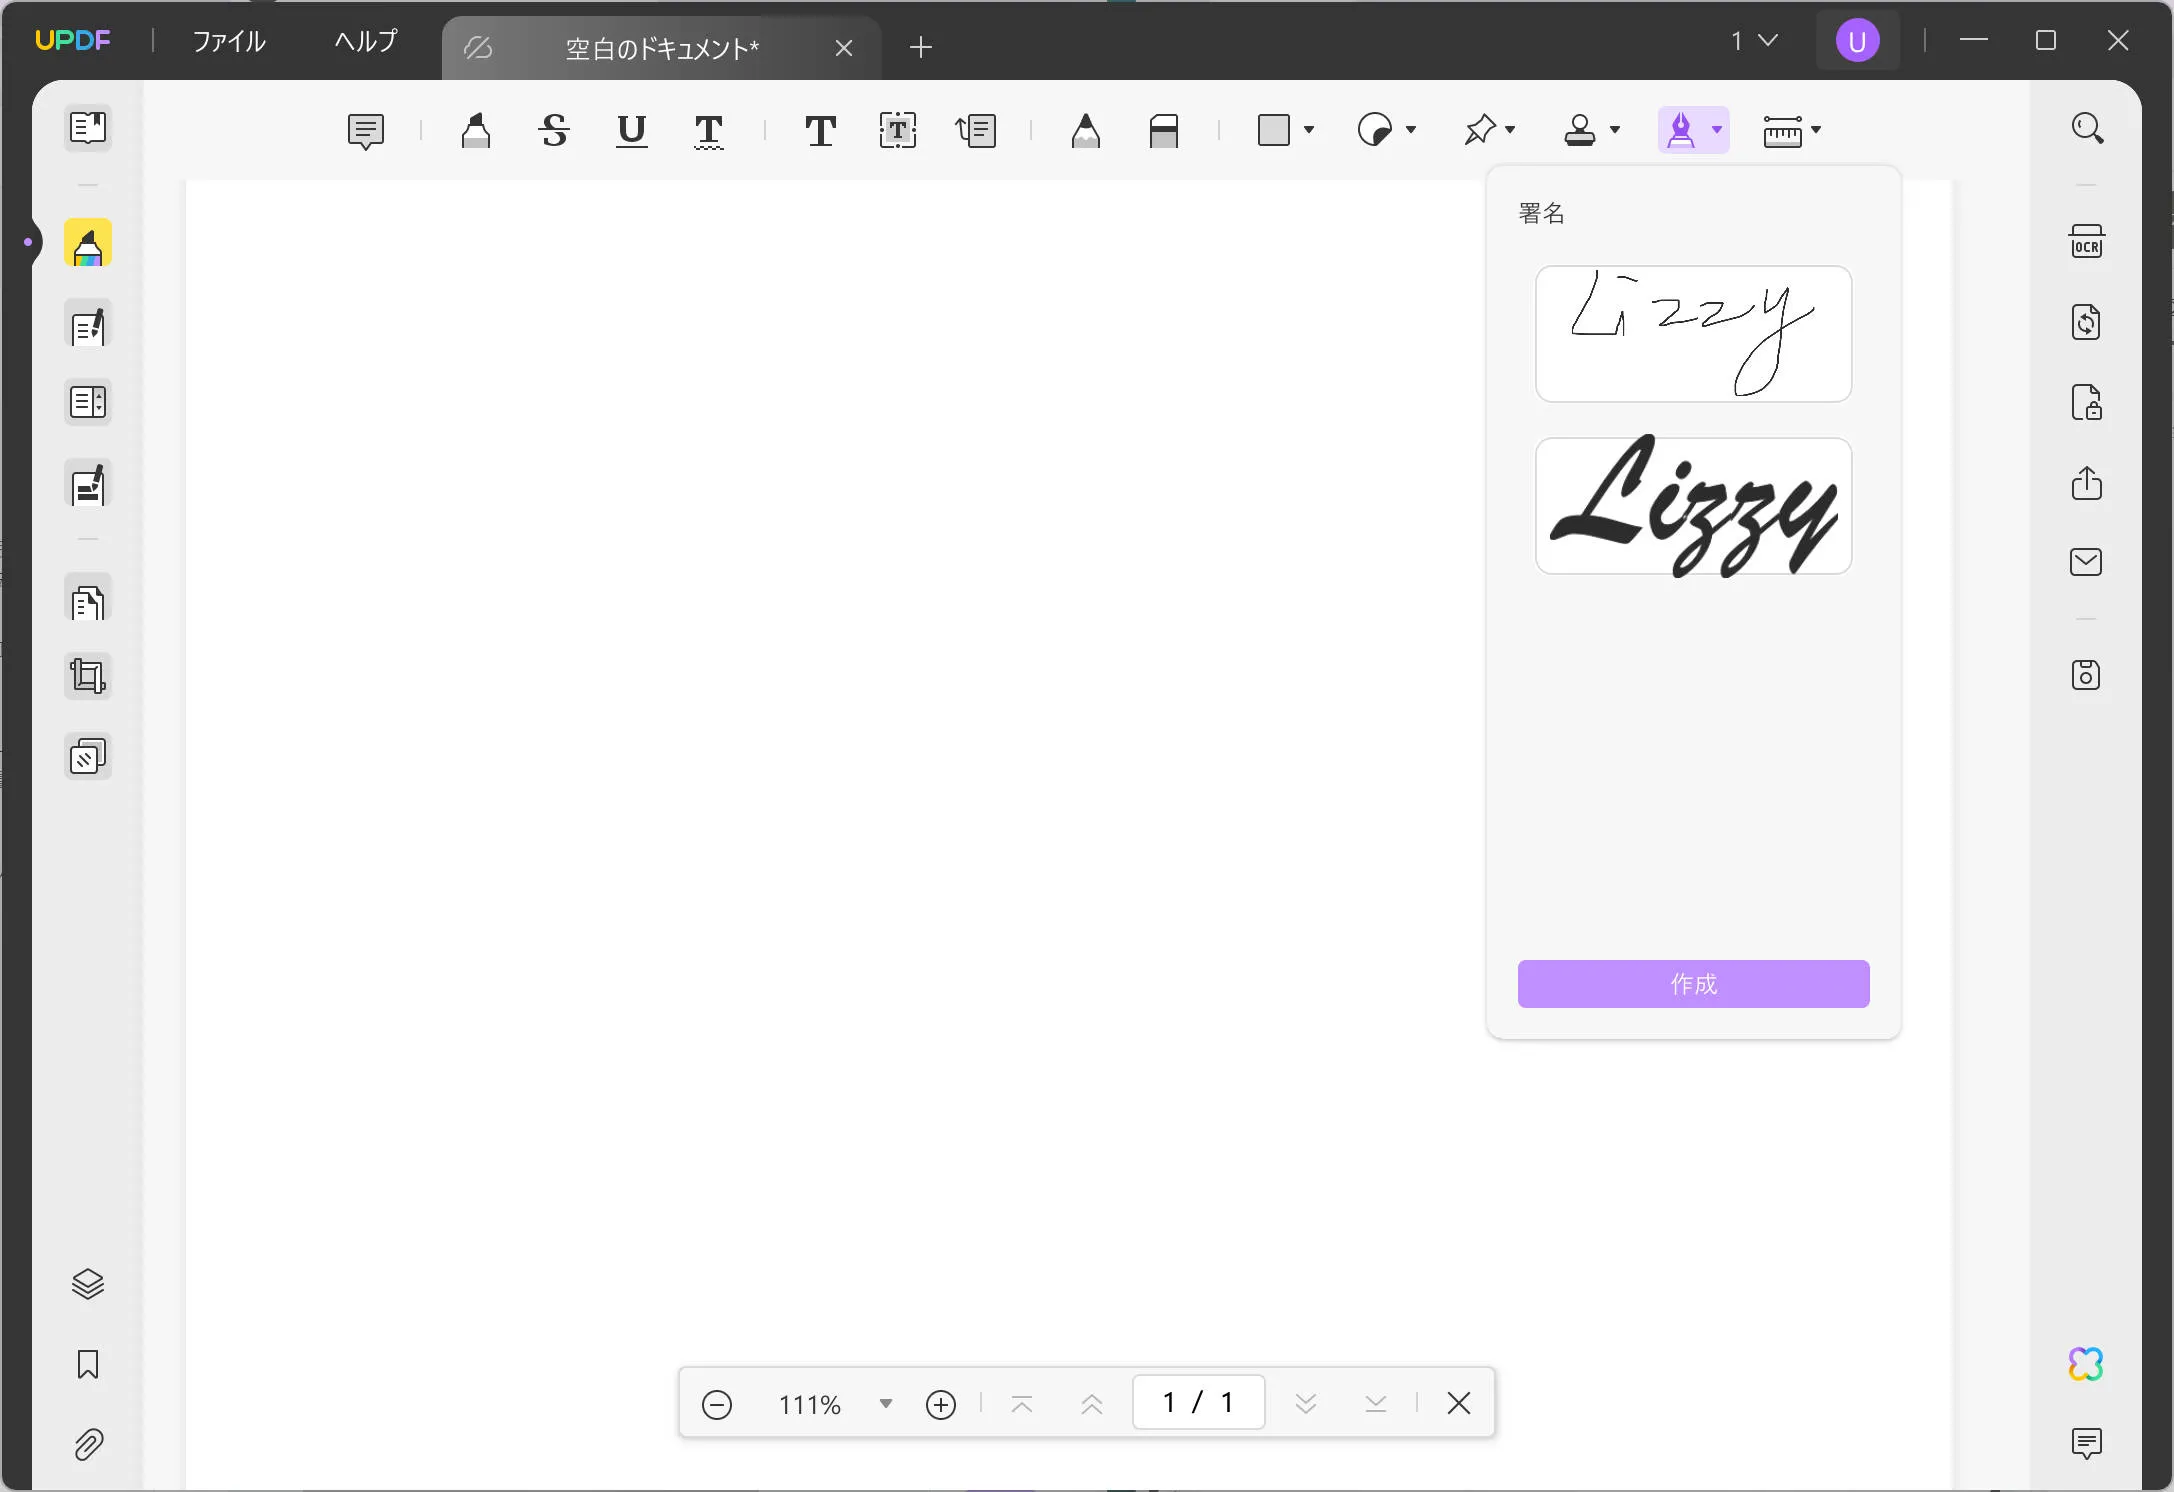2174x1492 pixels.
Task: Select the Text box tool
Action: 898,131
